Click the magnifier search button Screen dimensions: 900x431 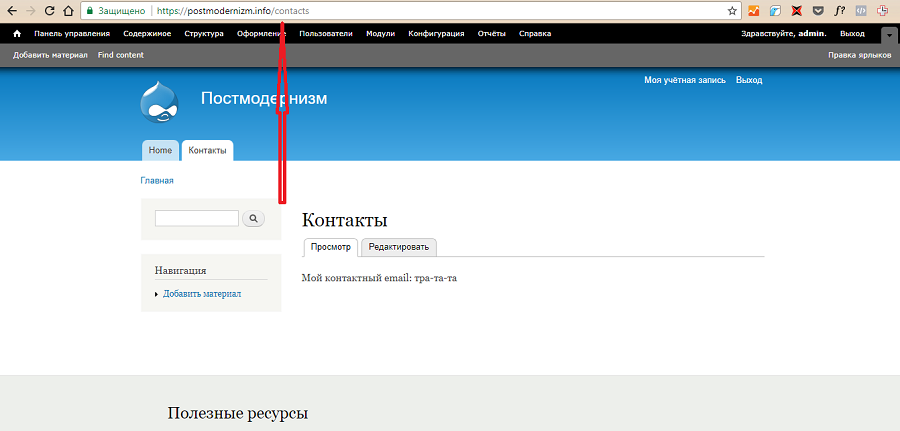coord(253,218)
